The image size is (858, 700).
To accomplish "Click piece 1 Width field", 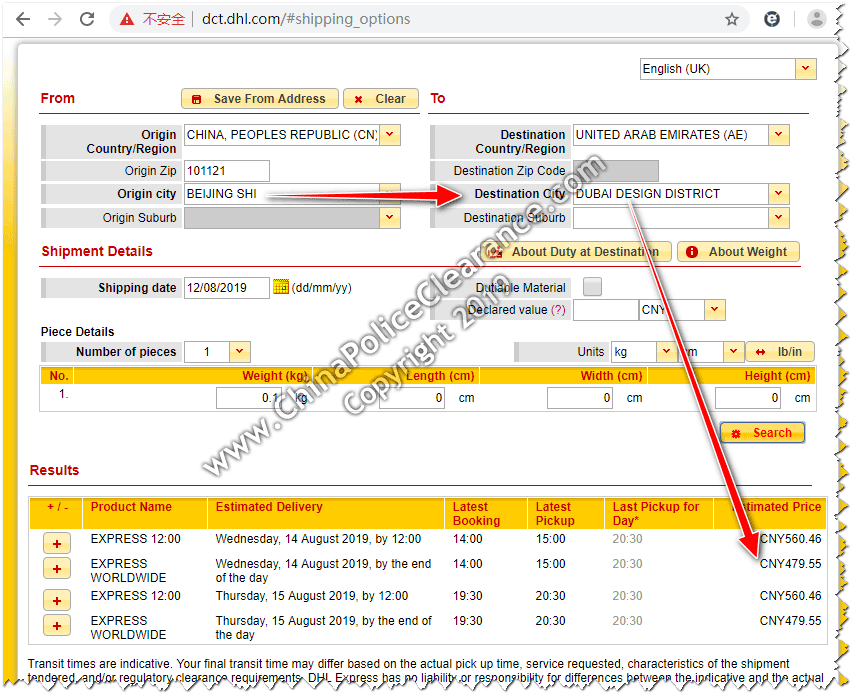I will [579, 398].
